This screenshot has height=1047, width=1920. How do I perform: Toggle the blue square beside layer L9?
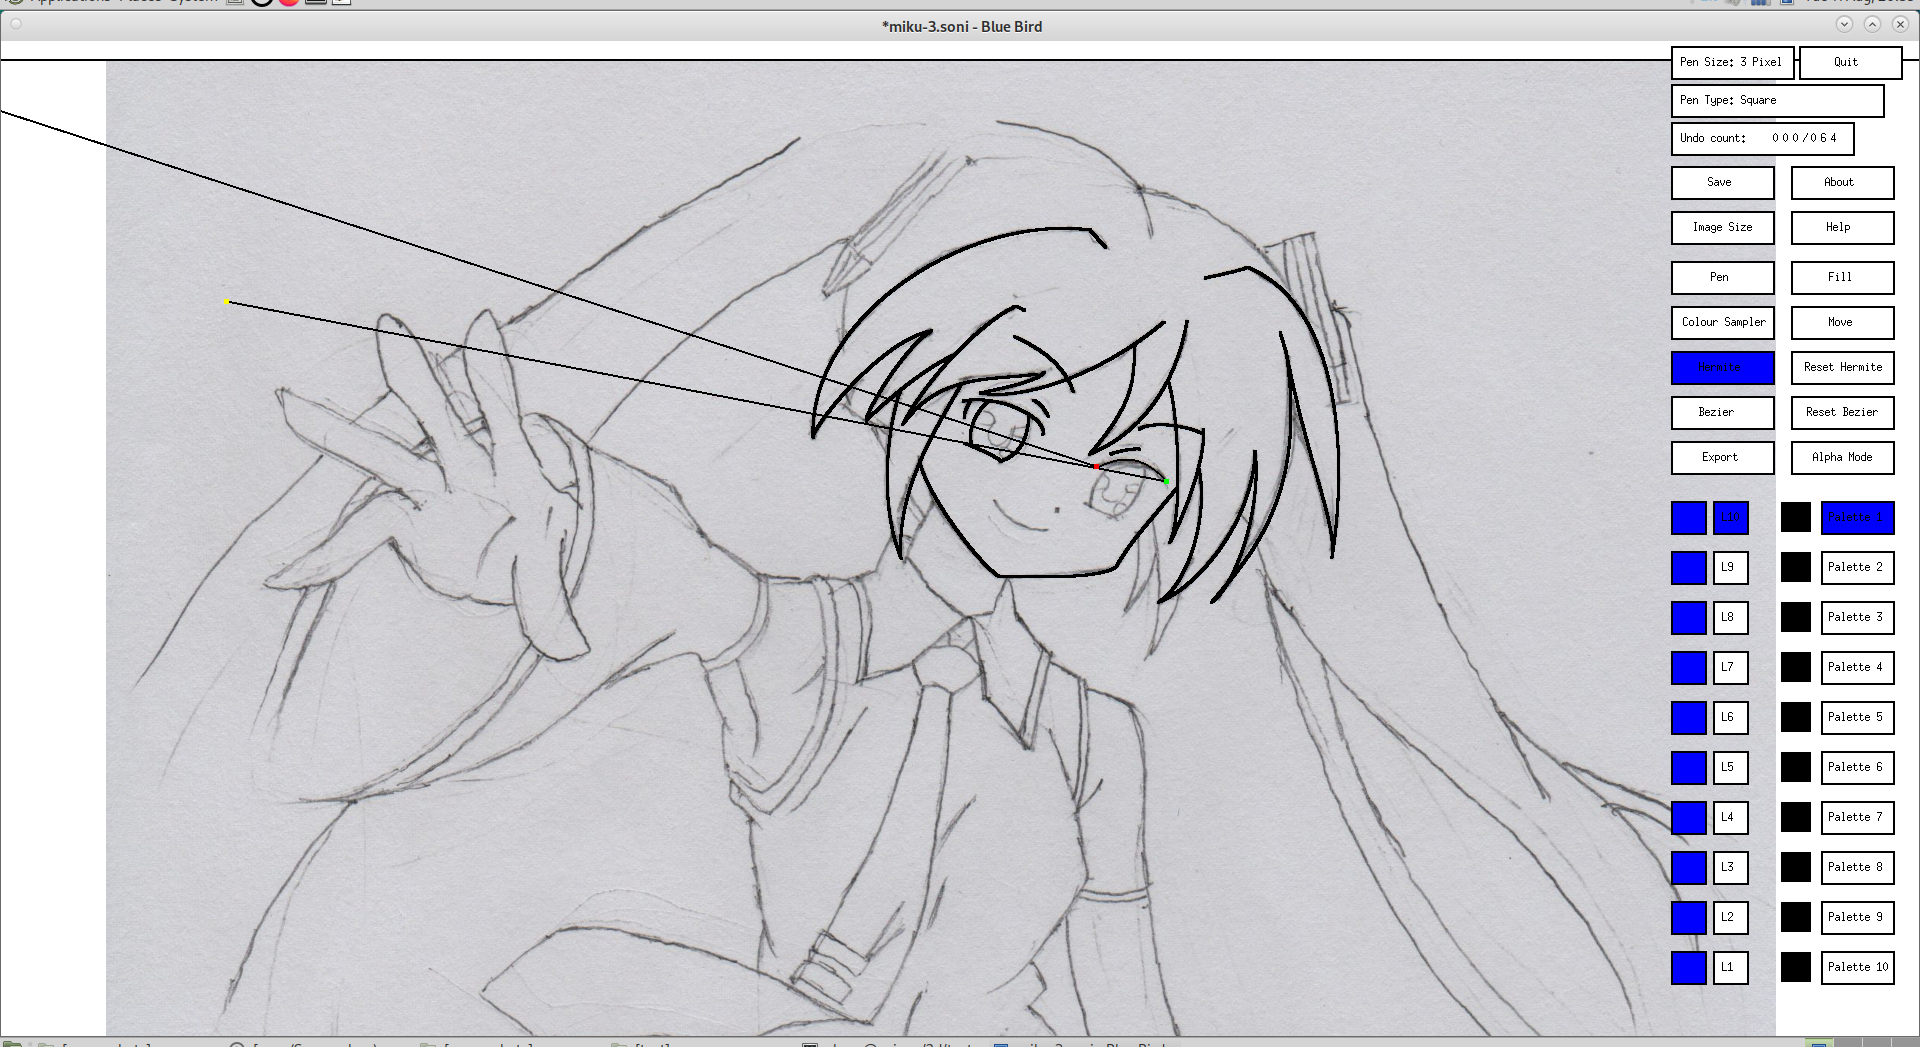(1689, 568)
